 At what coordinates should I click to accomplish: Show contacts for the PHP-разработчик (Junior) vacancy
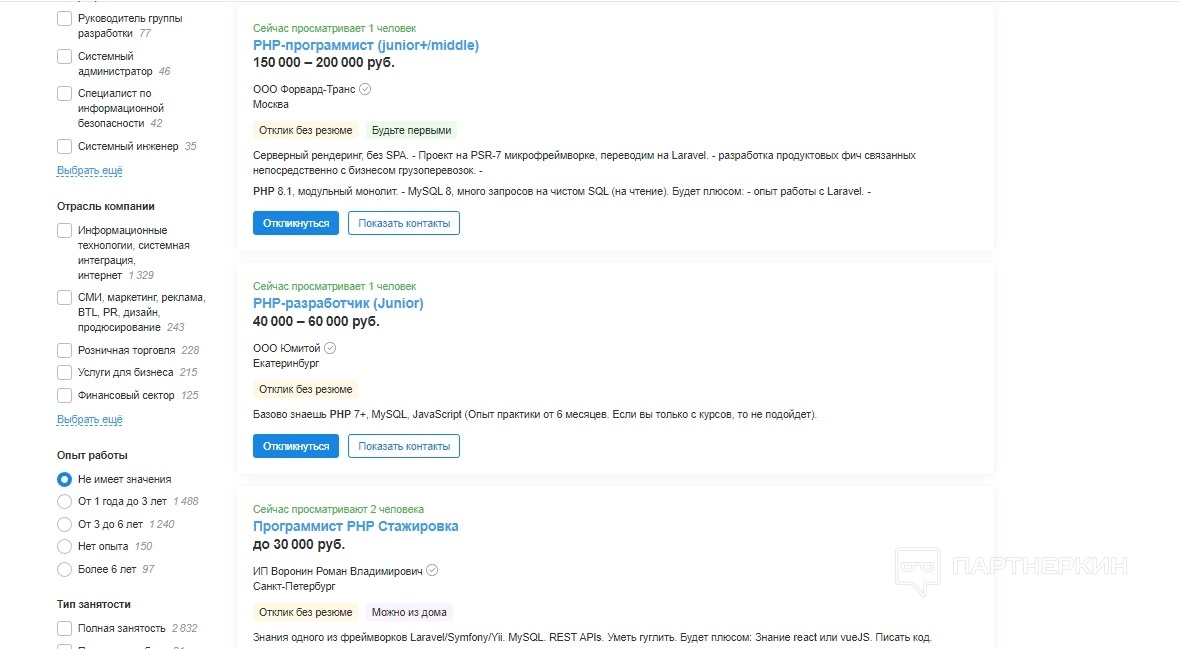[x=404, y=446]
